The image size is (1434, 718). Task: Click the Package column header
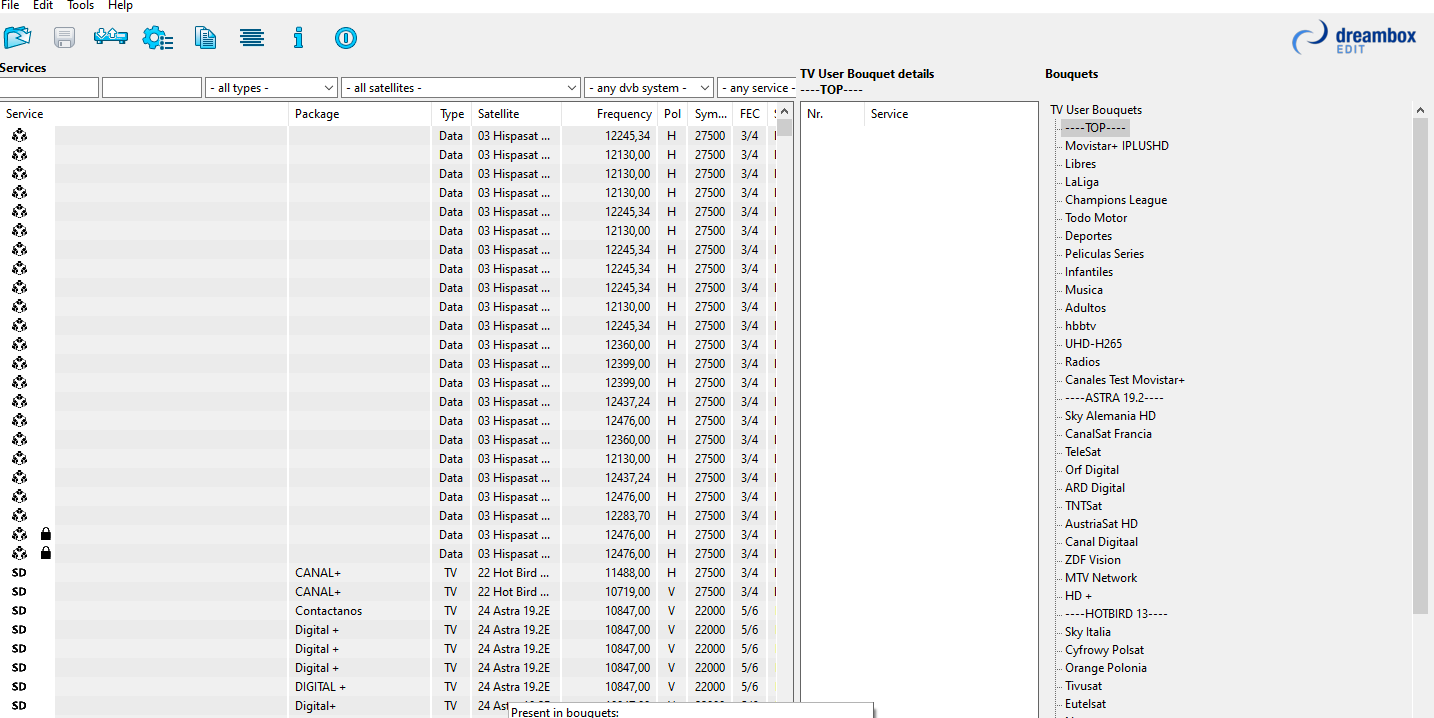click(317, 114)
